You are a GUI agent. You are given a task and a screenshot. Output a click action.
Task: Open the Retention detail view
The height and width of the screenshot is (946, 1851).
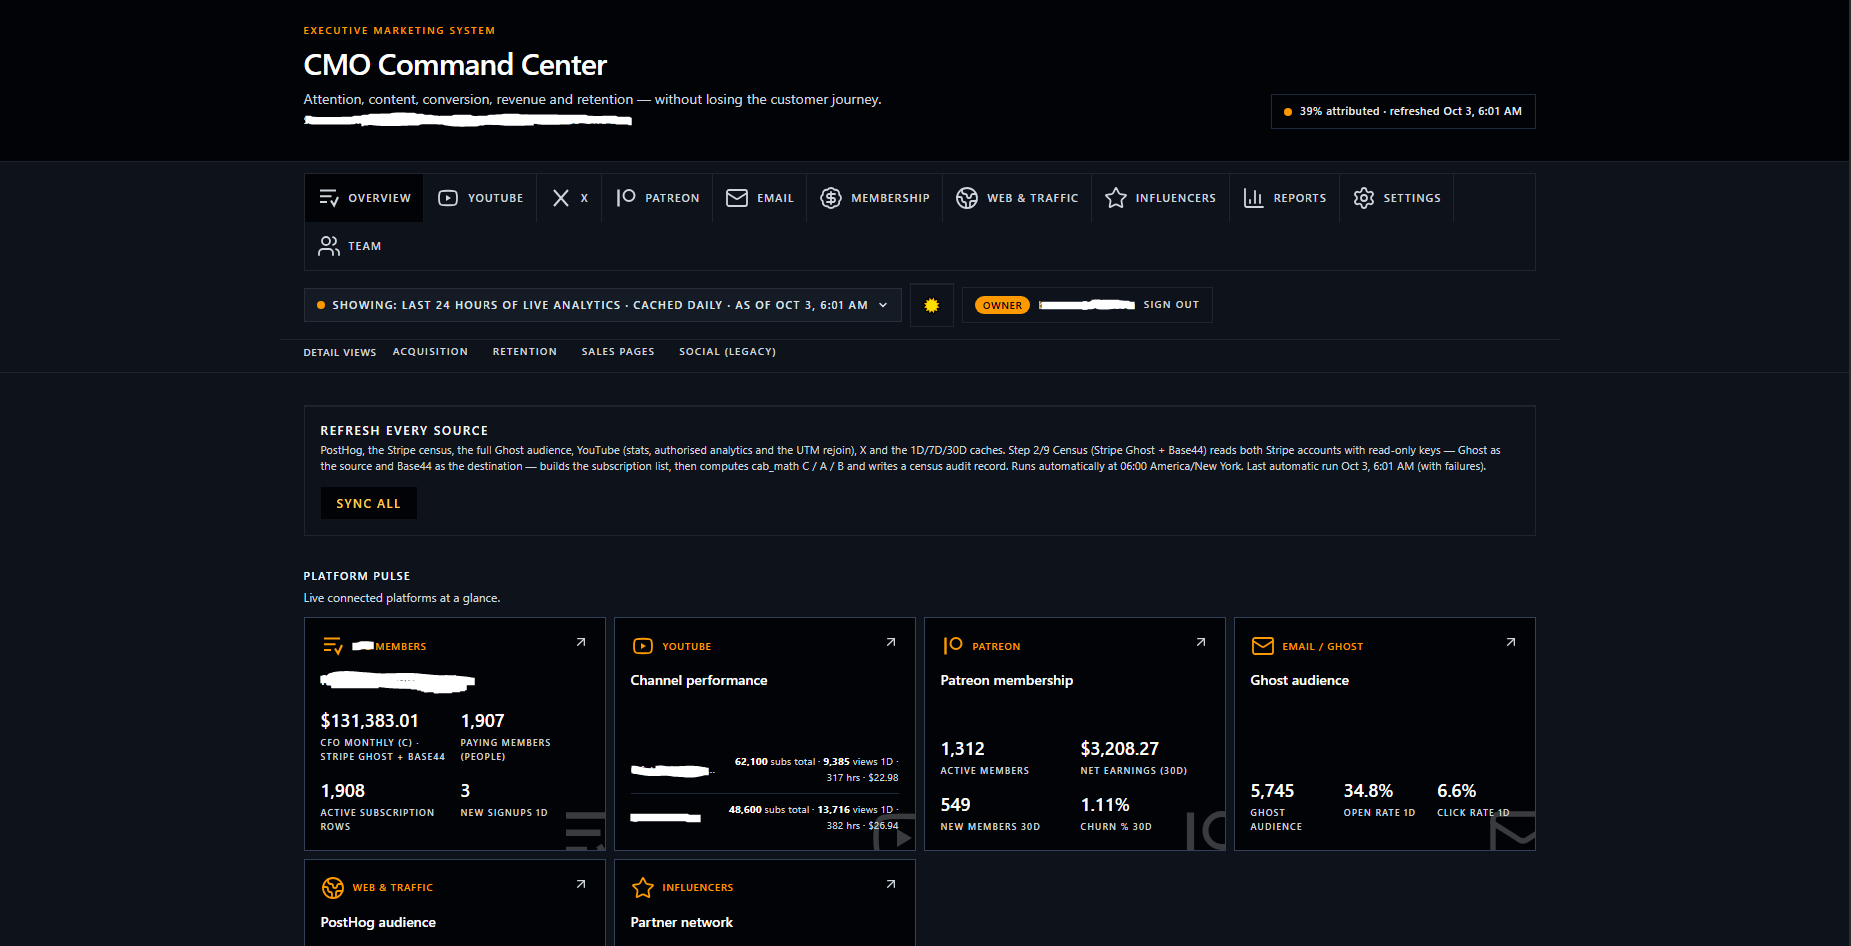(x=525, y=352)
